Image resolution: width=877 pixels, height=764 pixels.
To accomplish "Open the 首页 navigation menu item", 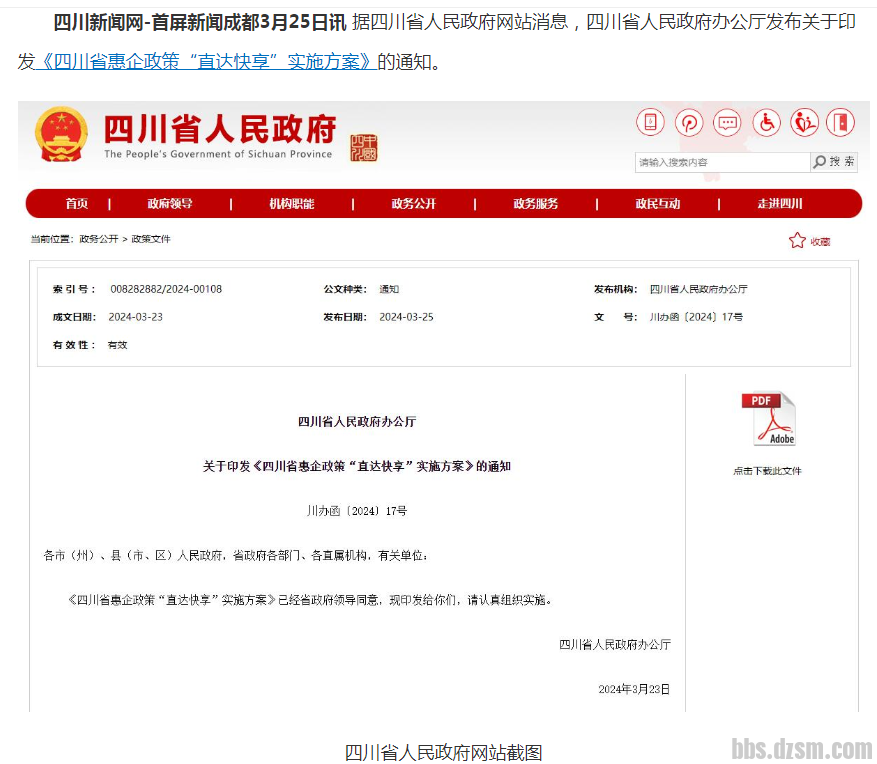I will pos(77,204).
